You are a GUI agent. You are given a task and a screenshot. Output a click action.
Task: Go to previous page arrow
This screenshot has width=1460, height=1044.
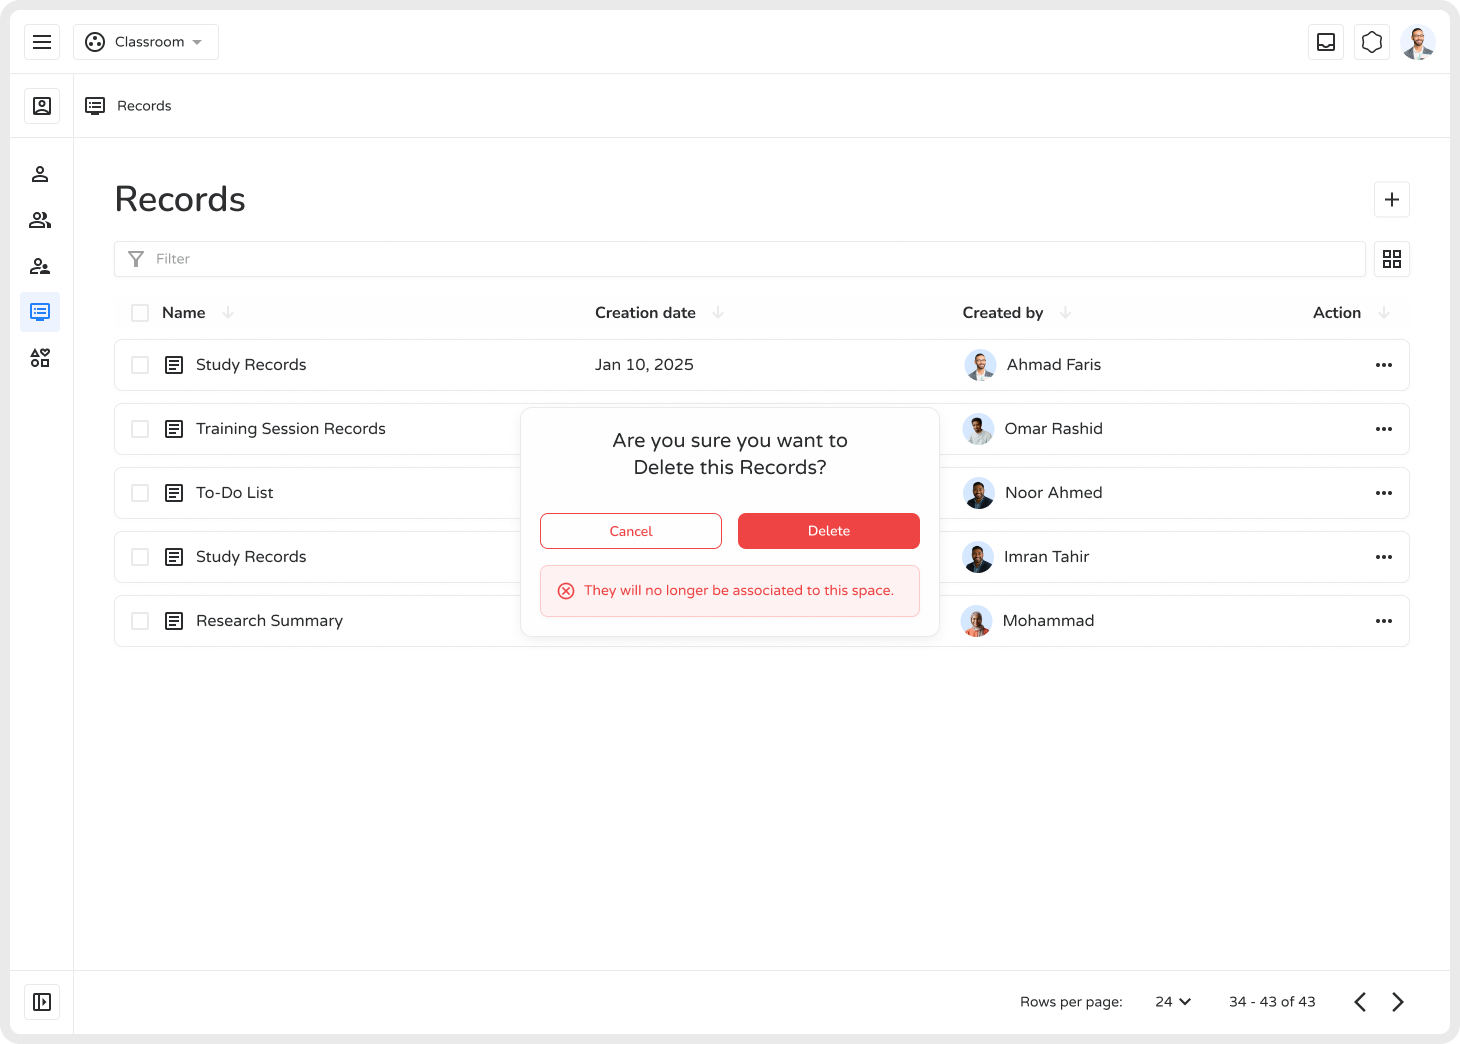1360,1002
